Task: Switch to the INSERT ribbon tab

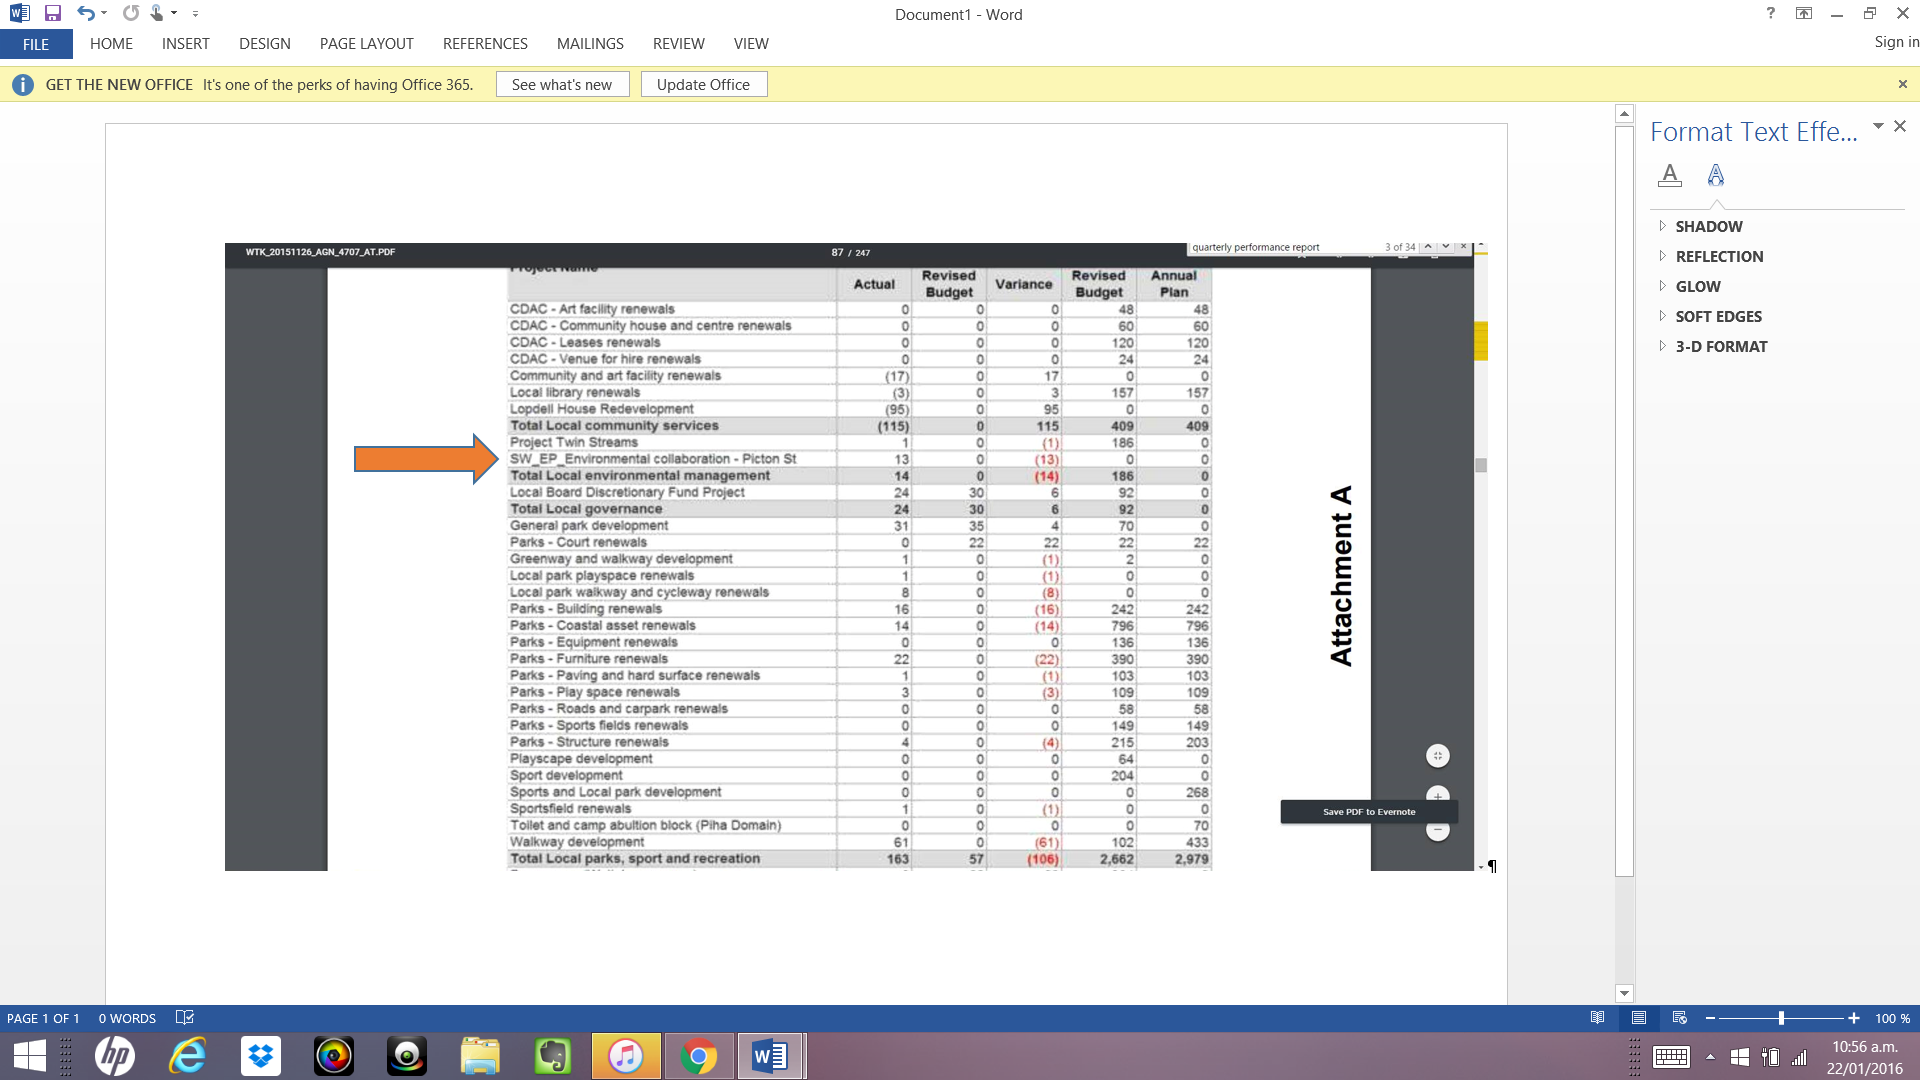Action: (x=186, y=44)
